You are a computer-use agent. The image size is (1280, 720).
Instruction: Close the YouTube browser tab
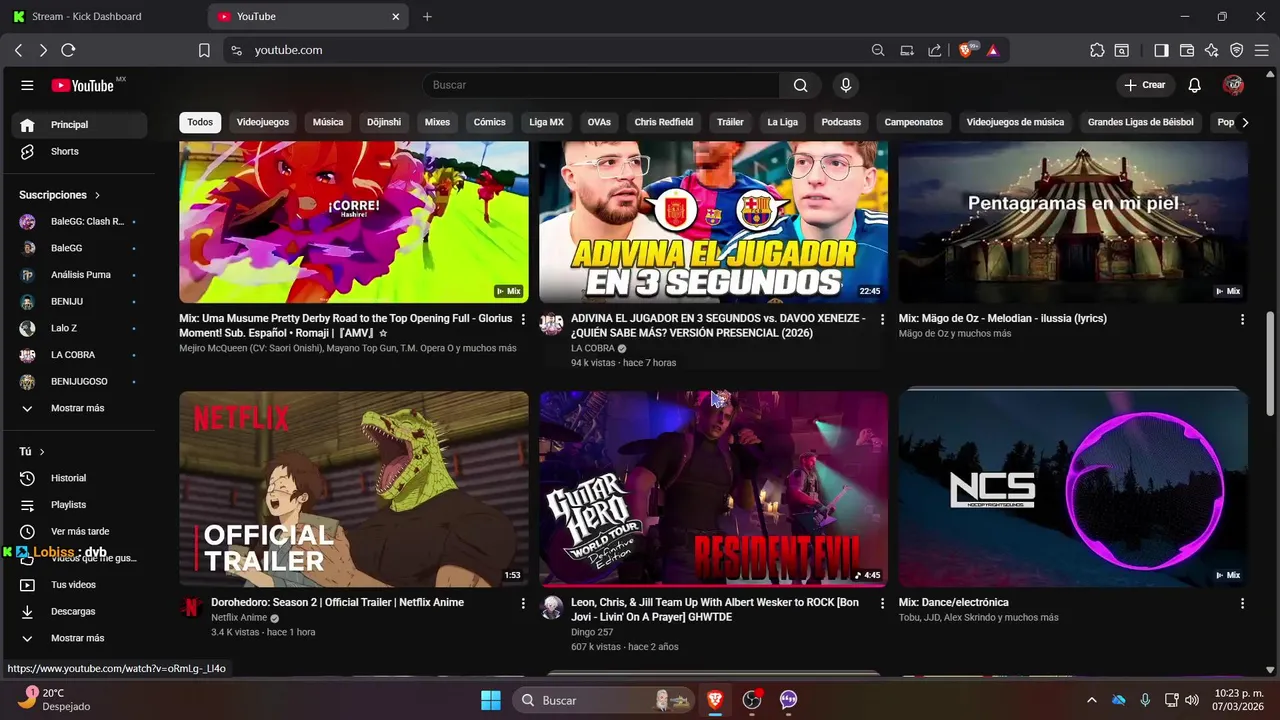pyautogui.click(x=396, y=16)
